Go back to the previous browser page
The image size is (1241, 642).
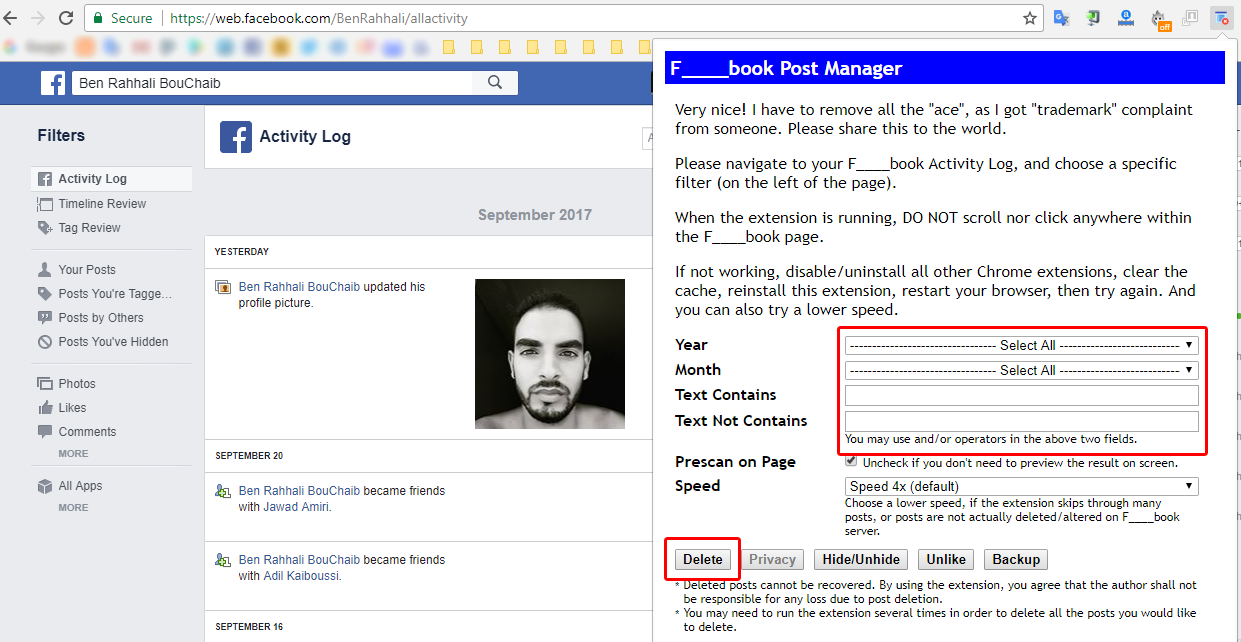click(12, 18)
